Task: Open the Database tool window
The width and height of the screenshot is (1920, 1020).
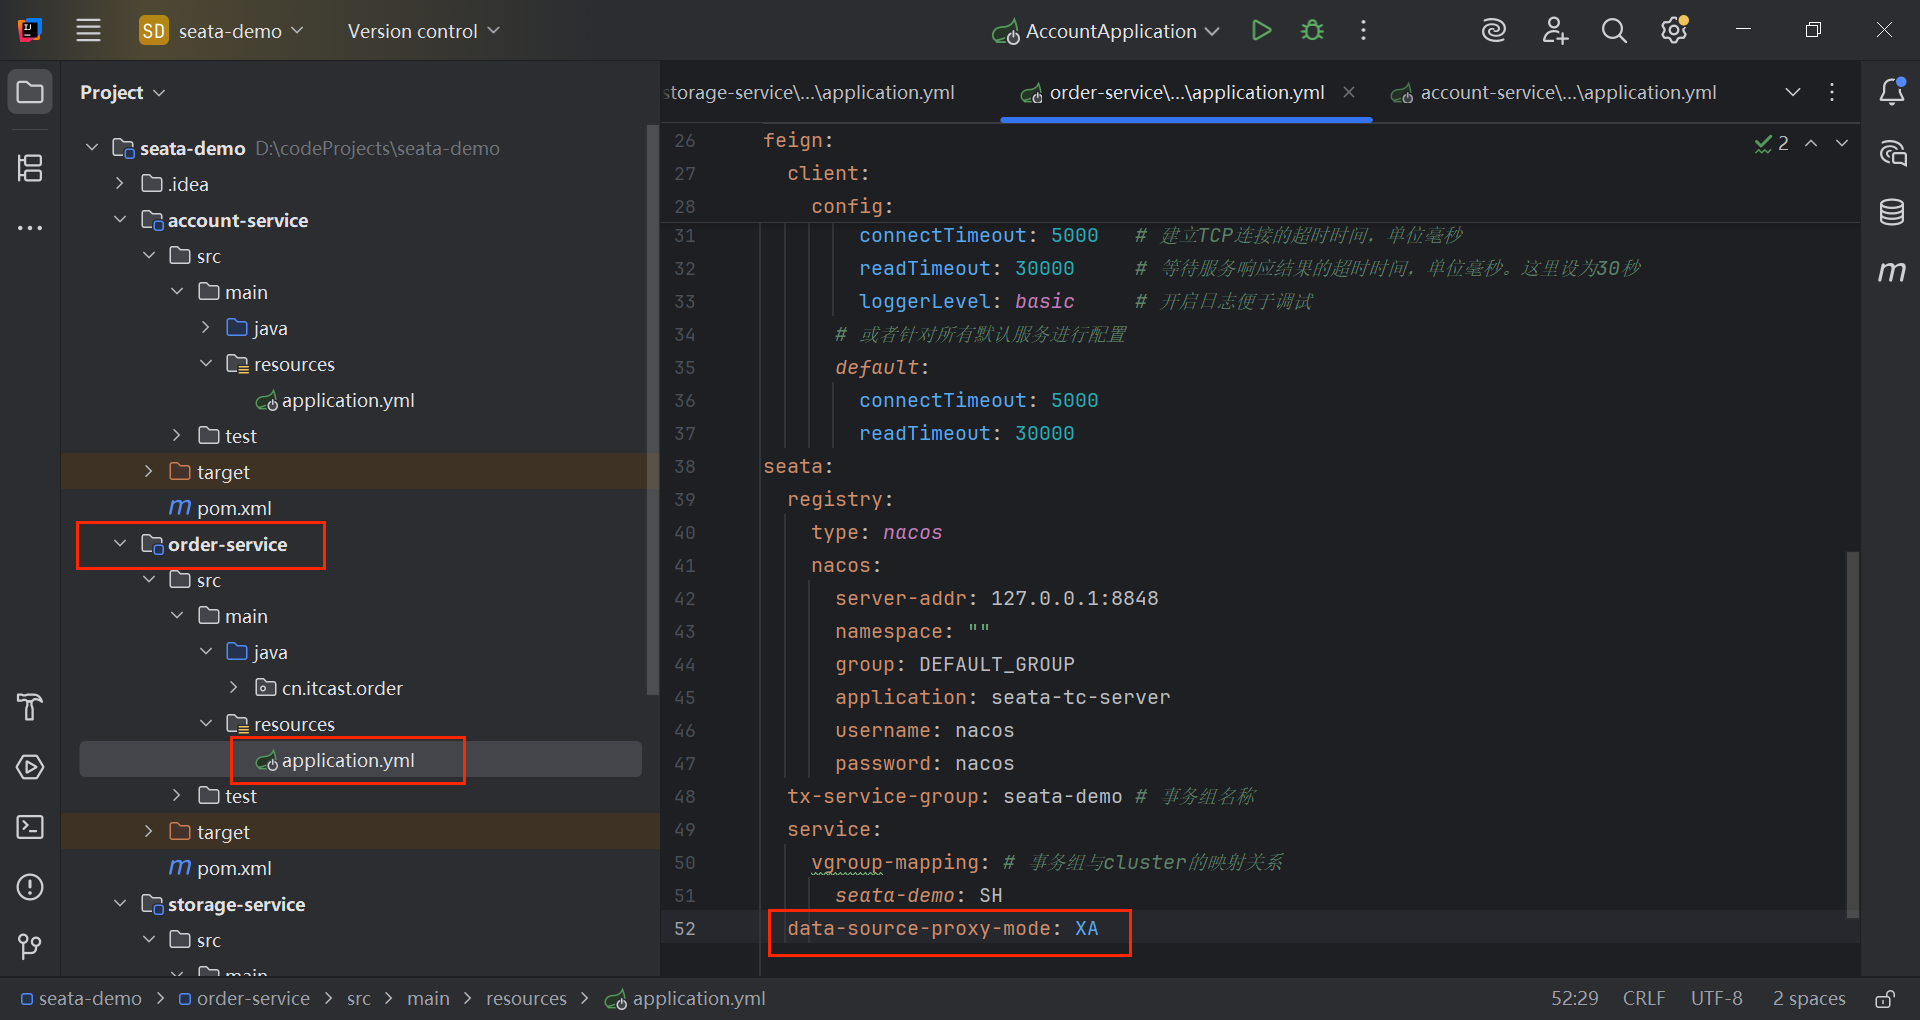Action: [1892, 212]
